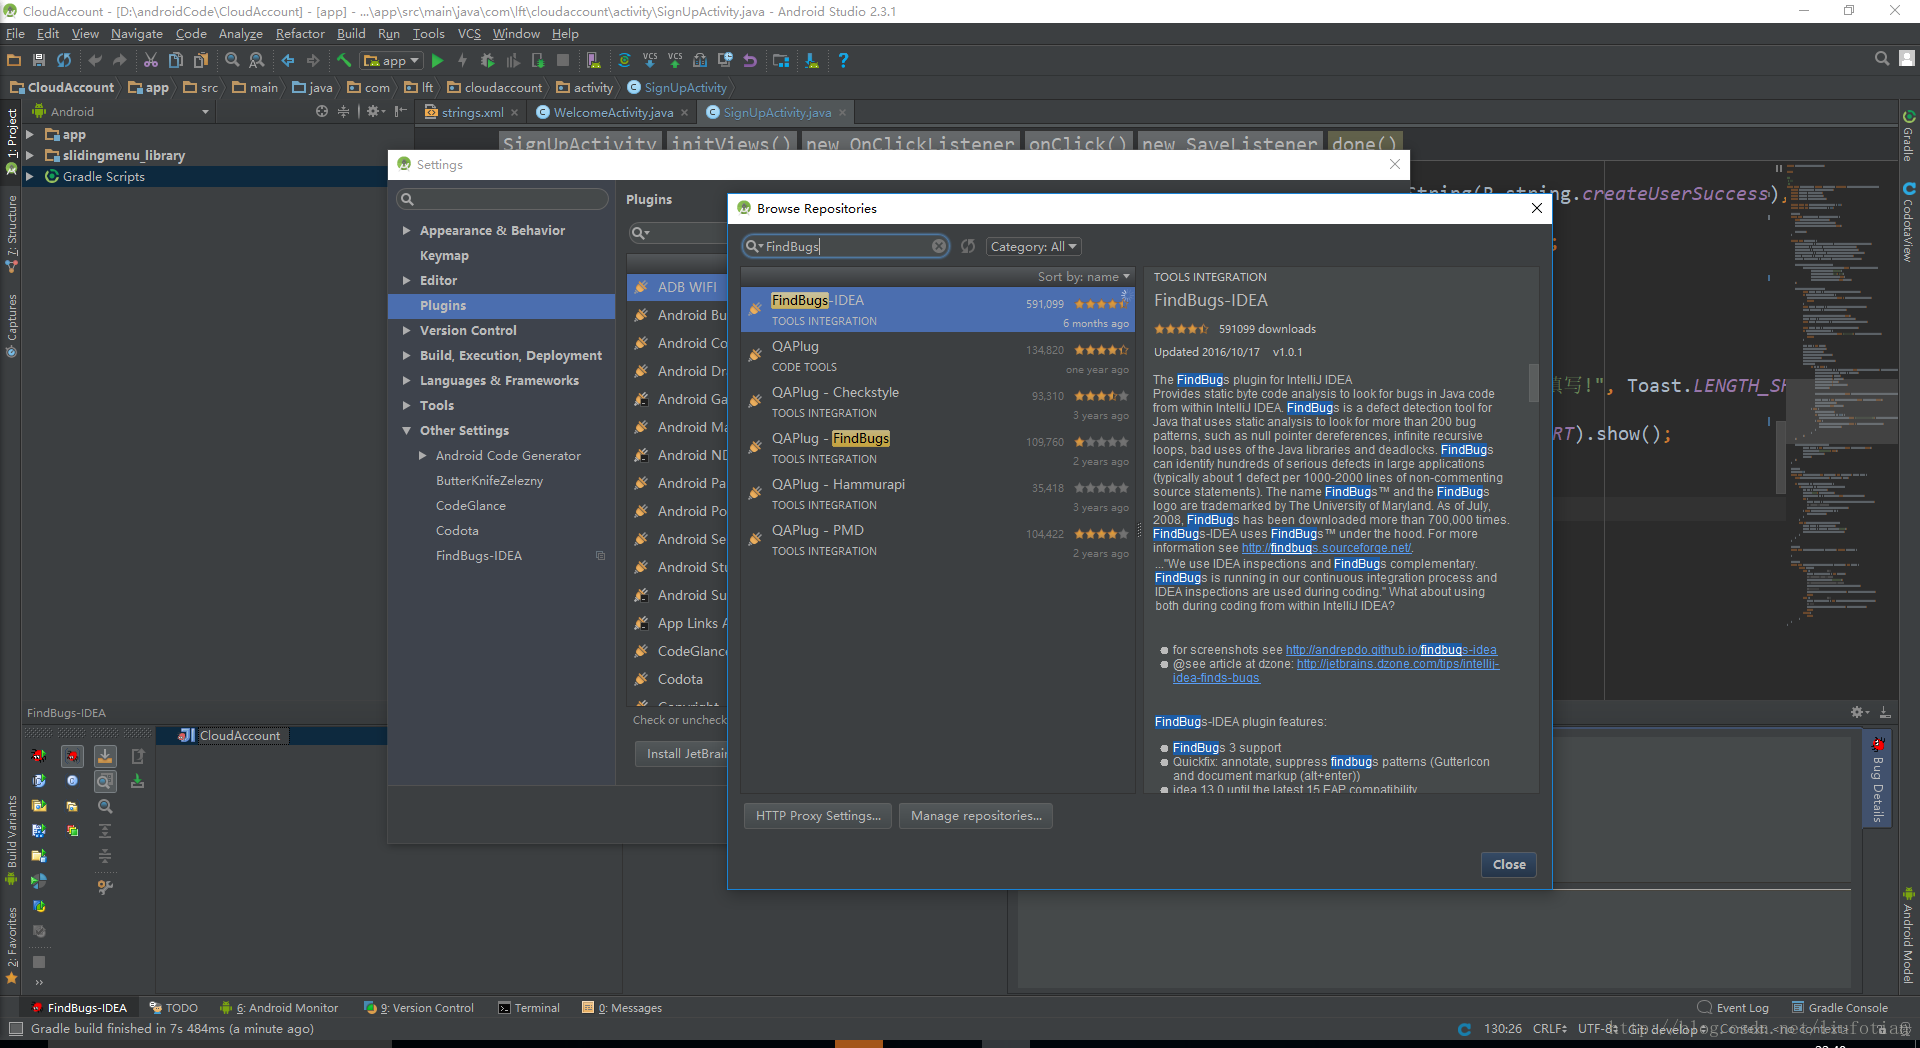Toggle the Favorites tool window strip button
Image resolution: width=1920 pixels, height=1048 pixels.
(12, 945)
